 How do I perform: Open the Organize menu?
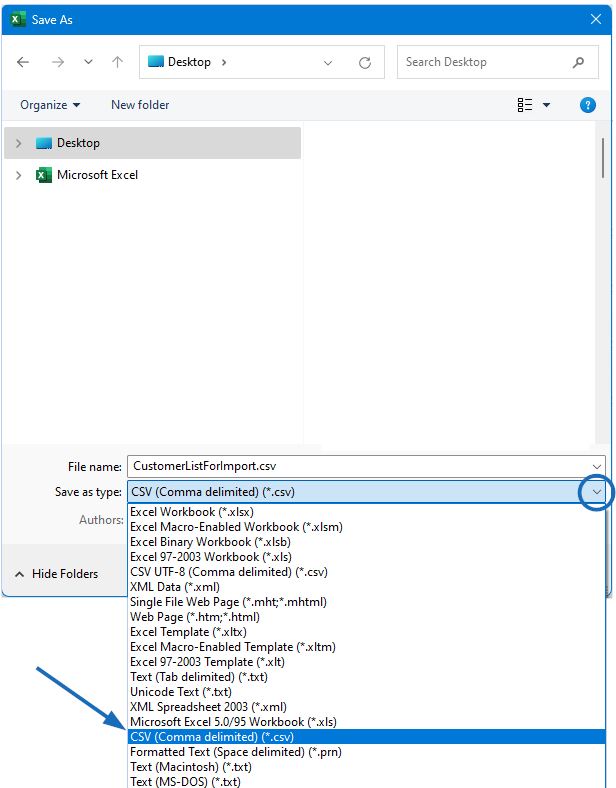click(50, 105)
